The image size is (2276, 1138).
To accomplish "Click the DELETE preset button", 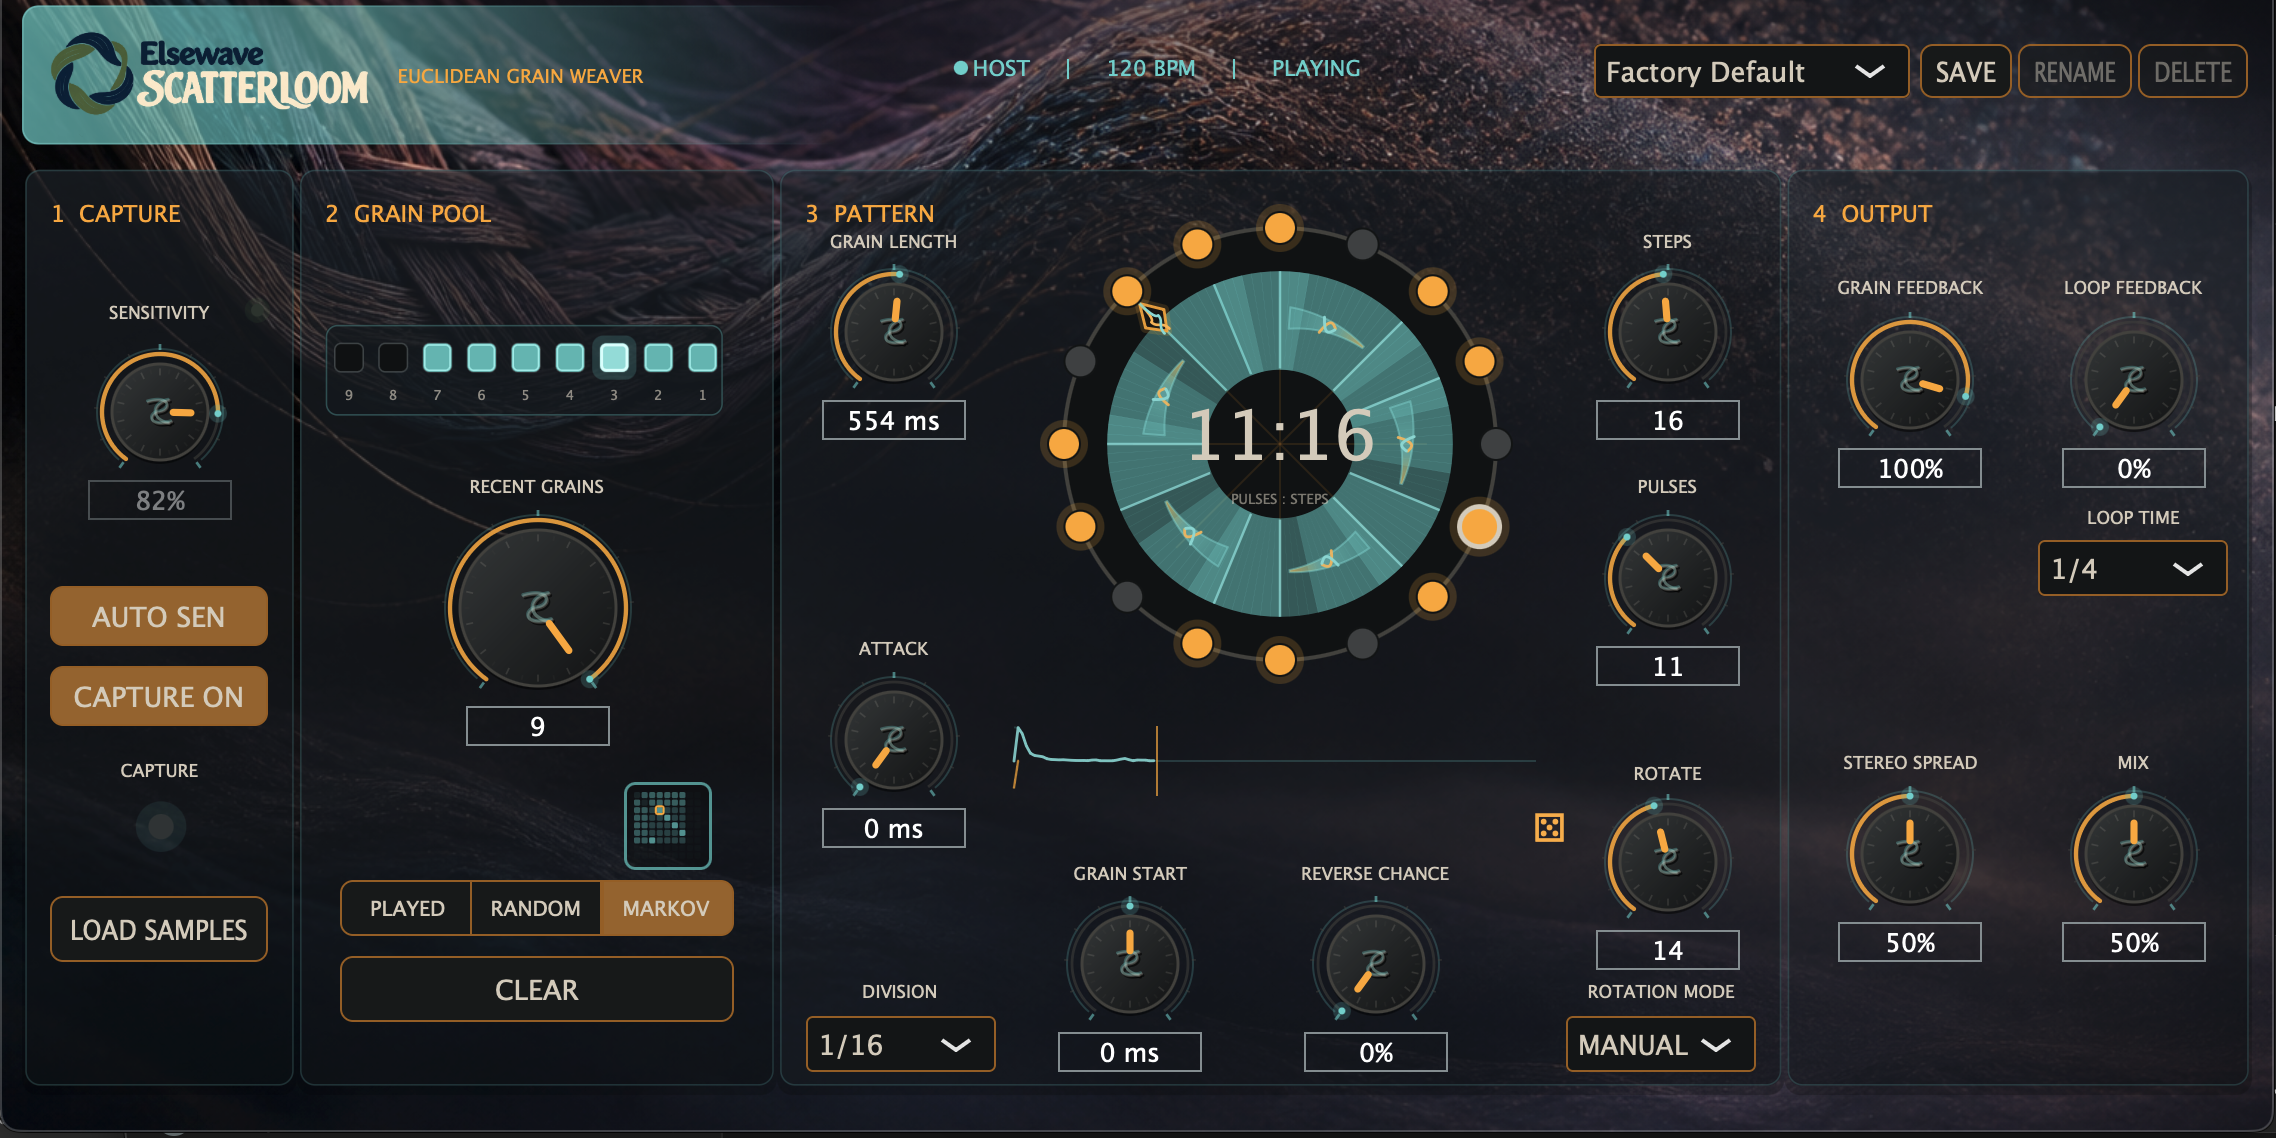I will pos(2192,72).
